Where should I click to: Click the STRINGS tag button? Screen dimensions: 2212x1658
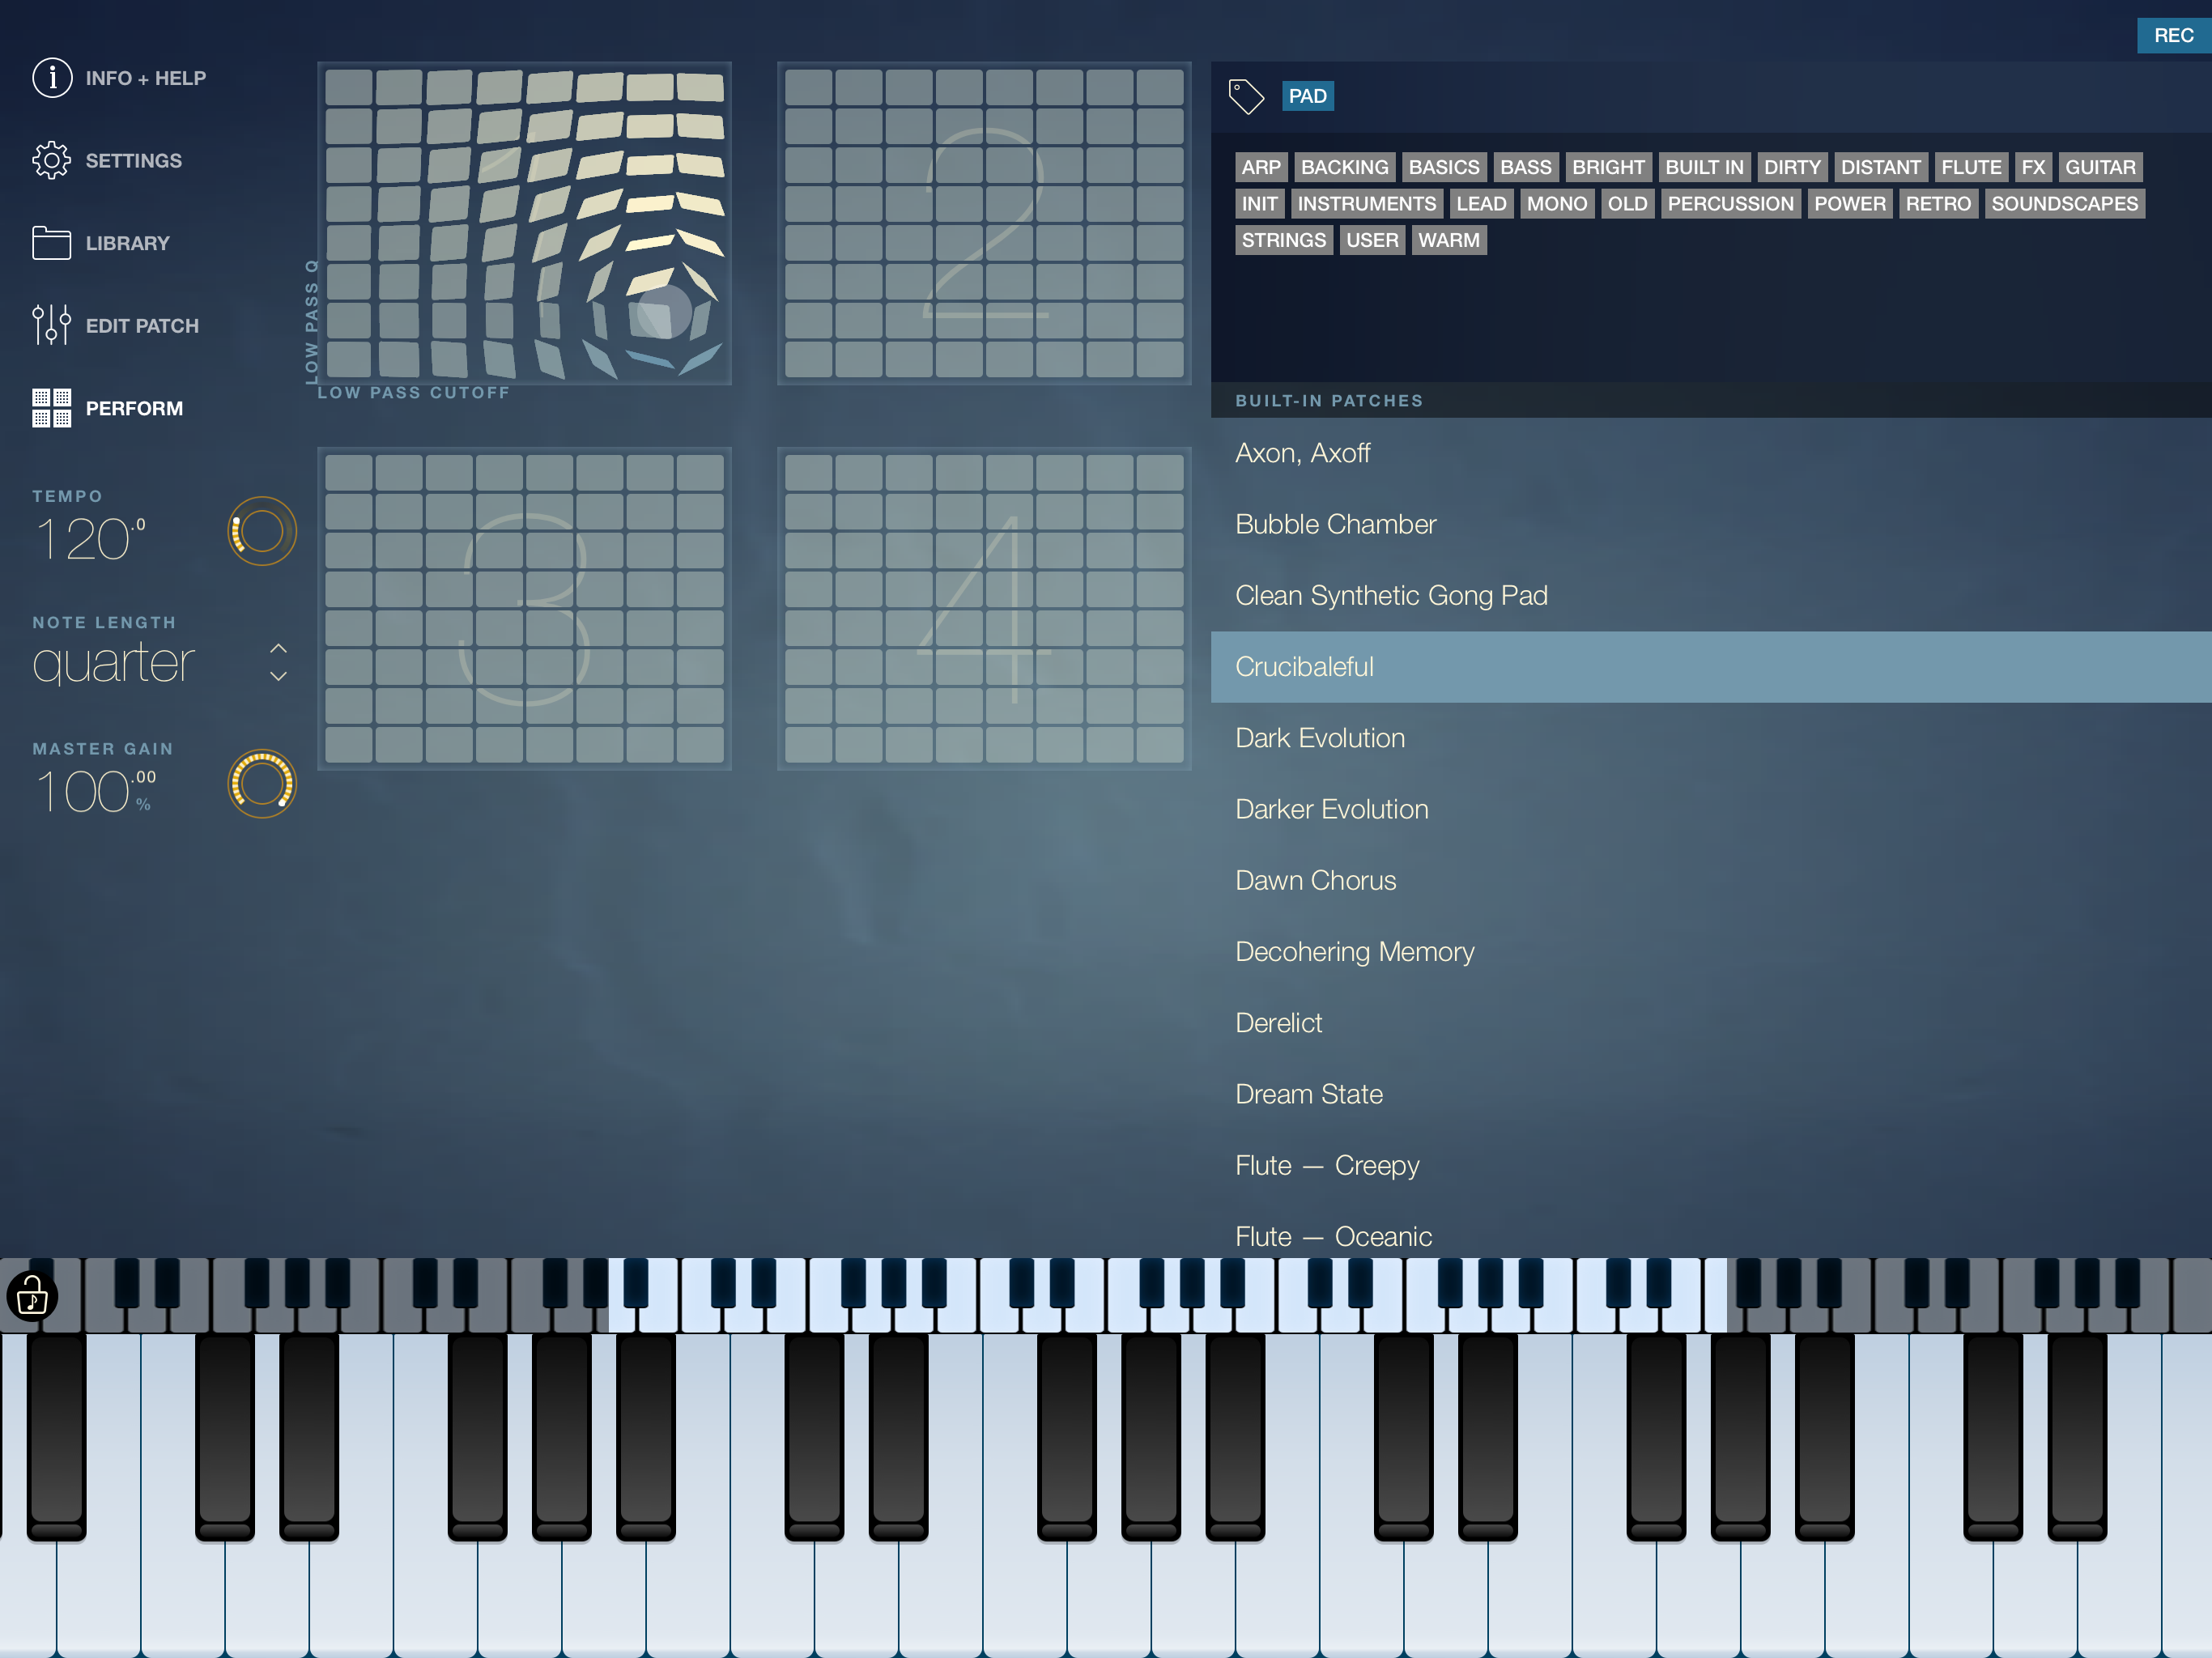pos(1283,240)
